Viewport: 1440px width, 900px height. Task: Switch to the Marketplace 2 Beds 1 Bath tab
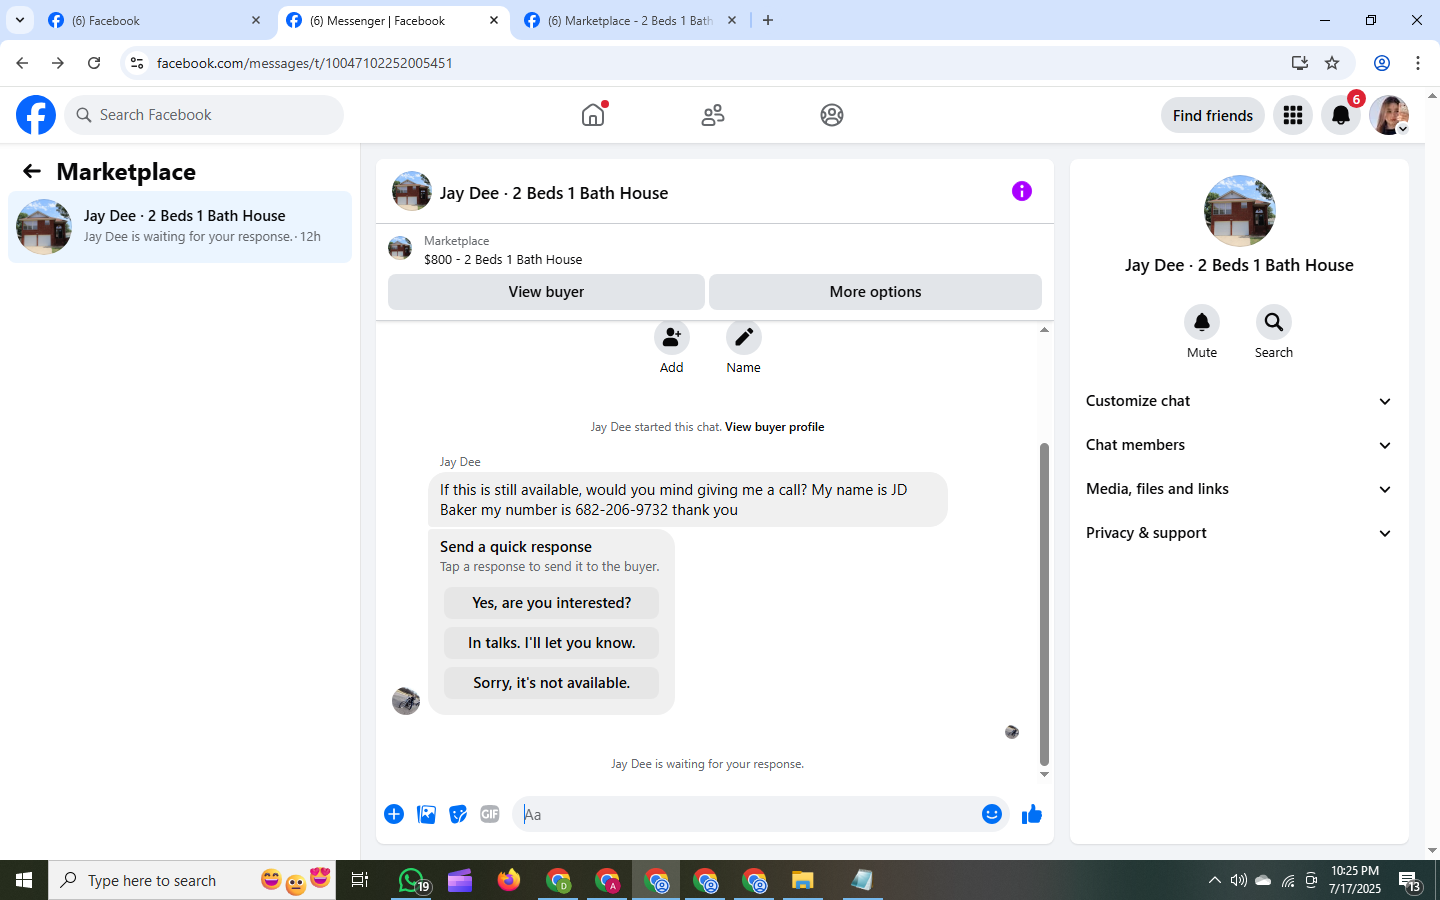pyautogui.click(x=631, y=20)
